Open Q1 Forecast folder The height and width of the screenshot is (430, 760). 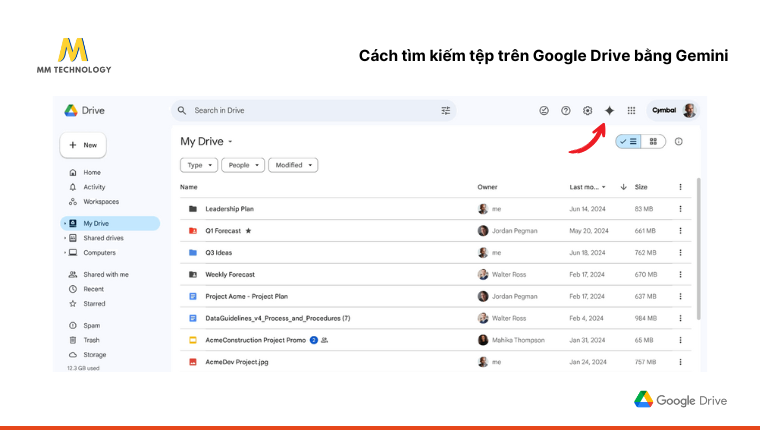(x=223, y=231)
